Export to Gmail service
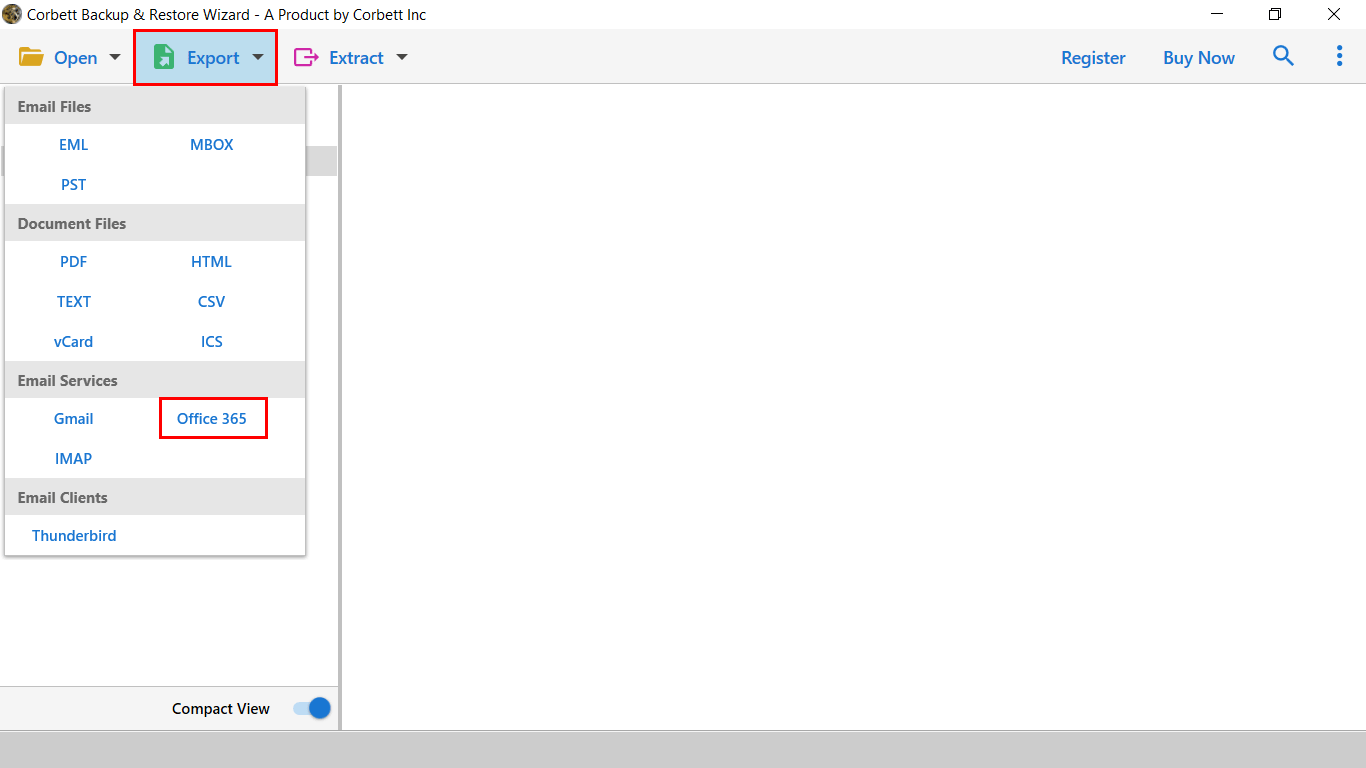This screenshot has height=768, width=1366. click(x=73, y=418)
